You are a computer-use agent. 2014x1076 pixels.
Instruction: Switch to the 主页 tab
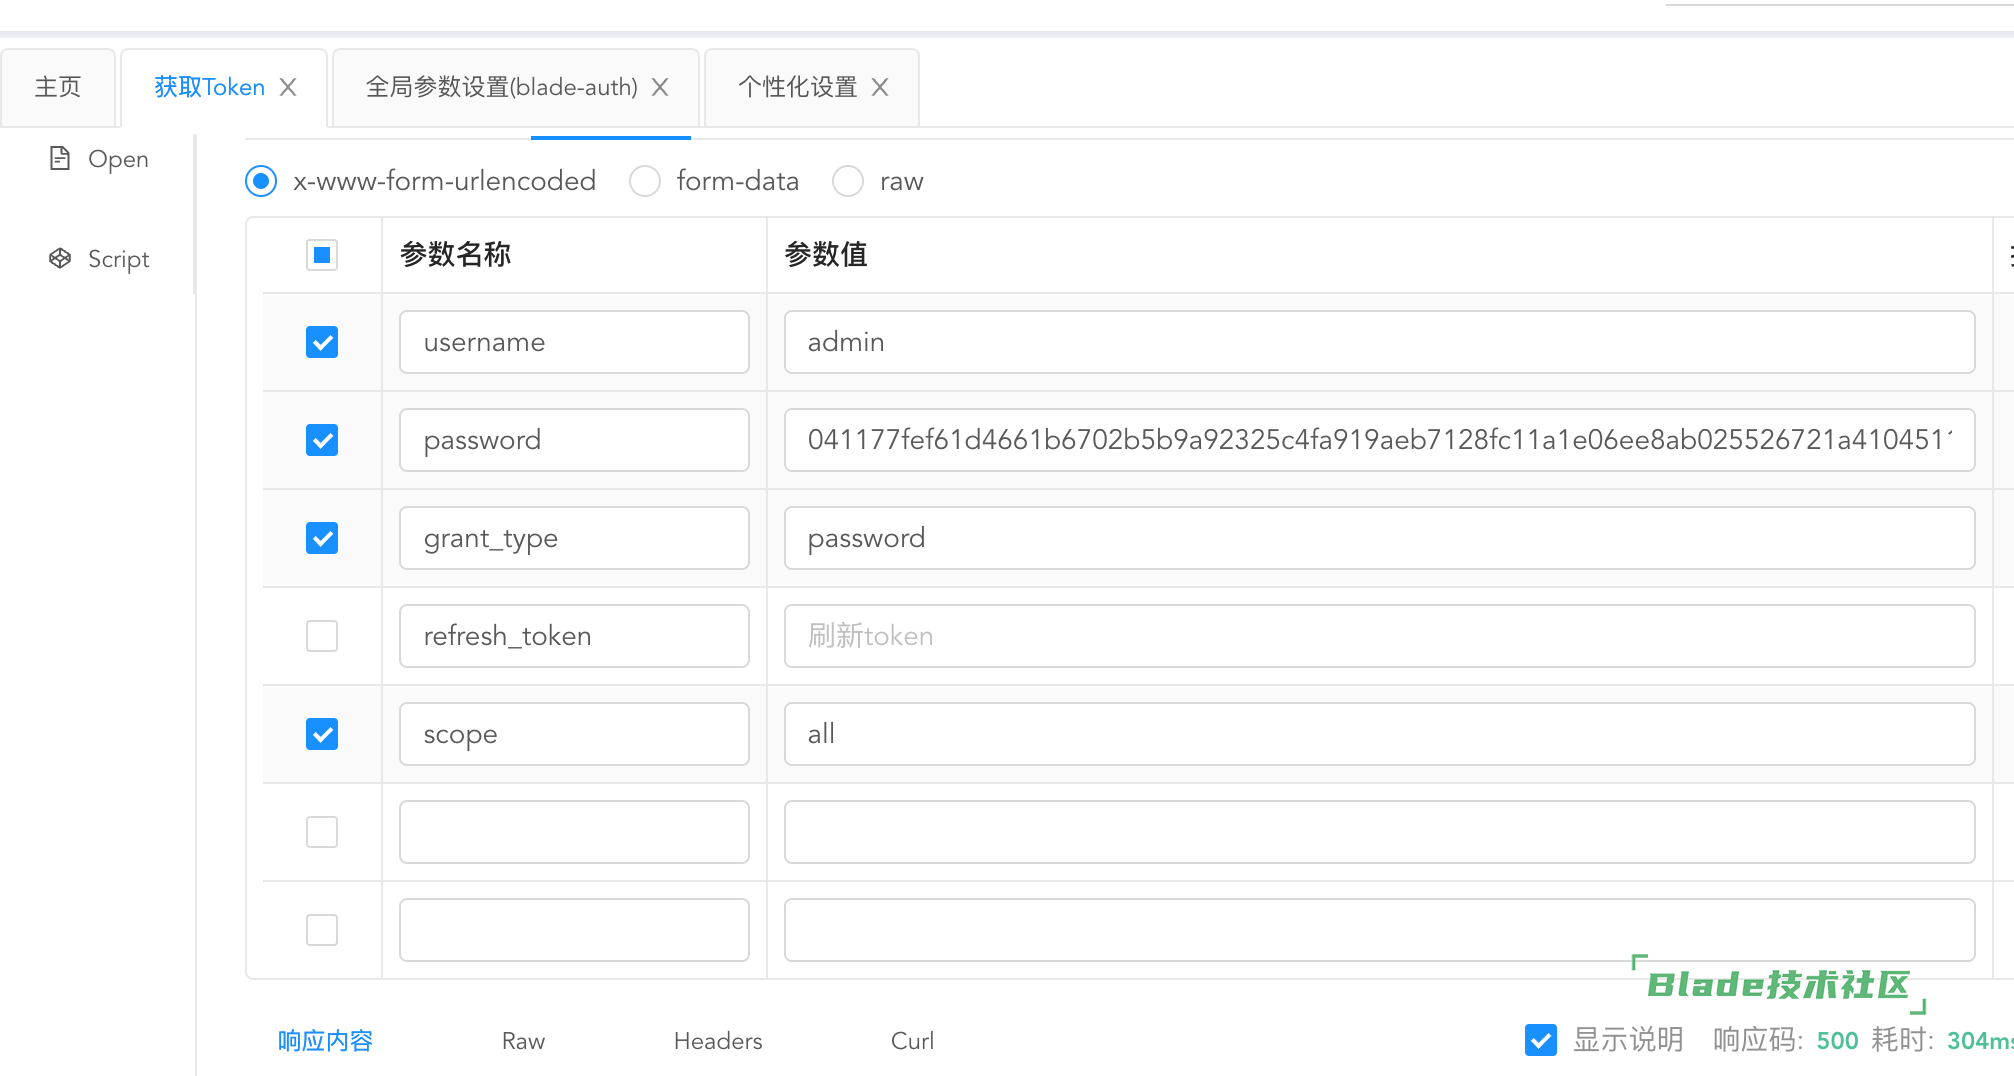click(58, 87)
